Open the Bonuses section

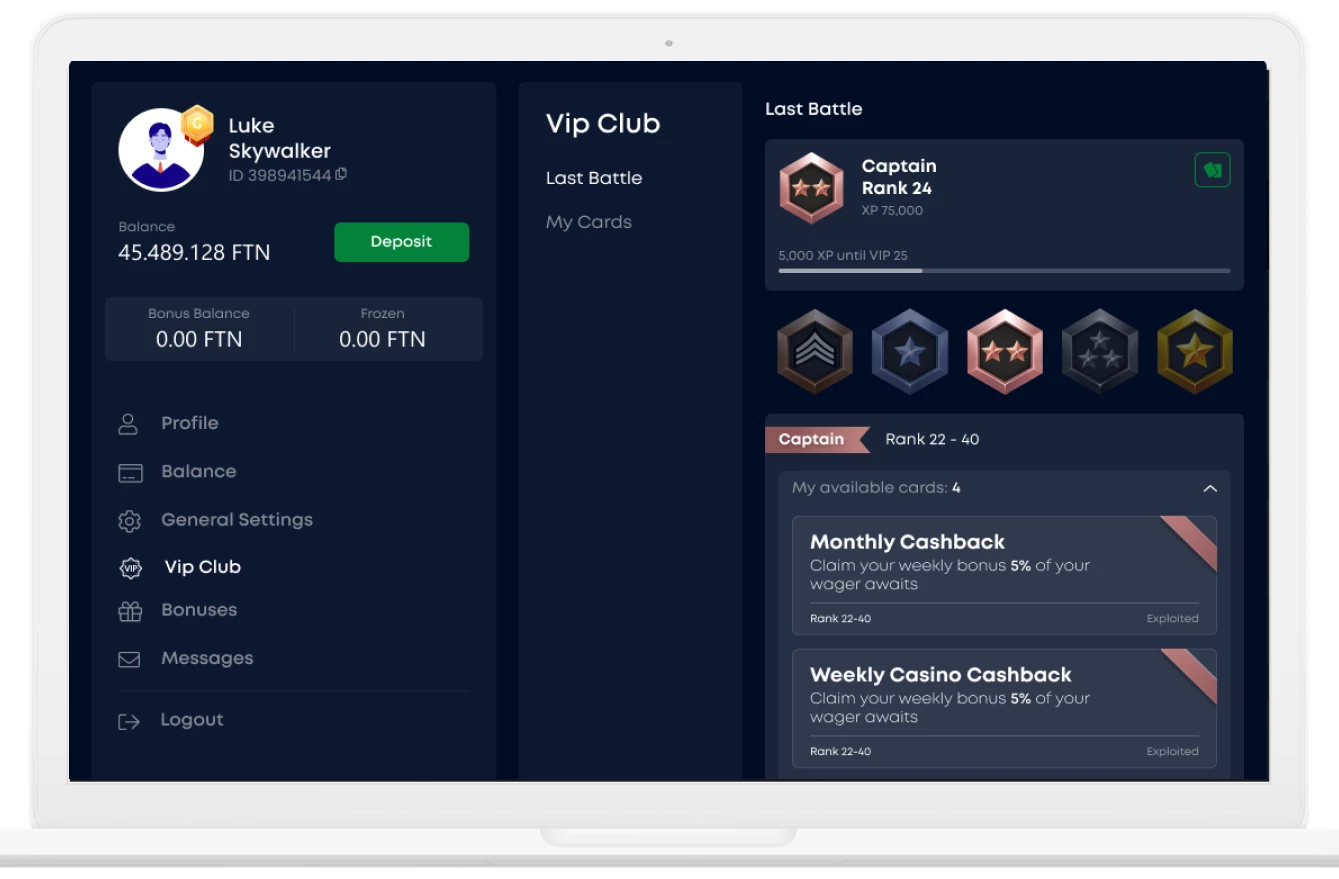198,610
